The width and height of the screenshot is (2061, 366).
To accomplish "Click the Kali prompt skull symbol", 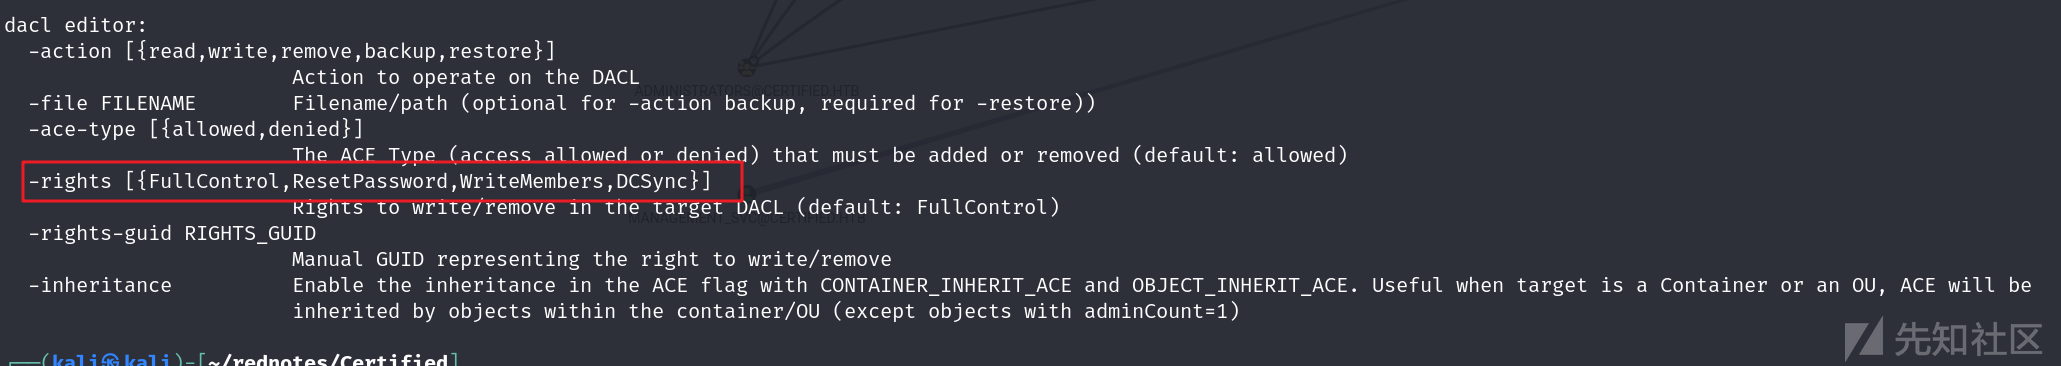I will tap(110, 360).
